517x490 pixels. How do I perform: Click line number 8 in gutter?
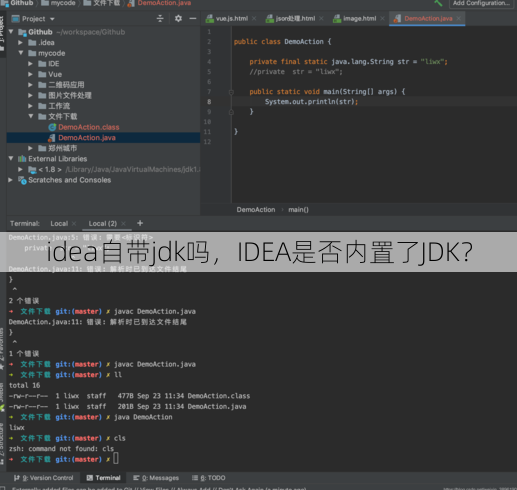(209, 102)
